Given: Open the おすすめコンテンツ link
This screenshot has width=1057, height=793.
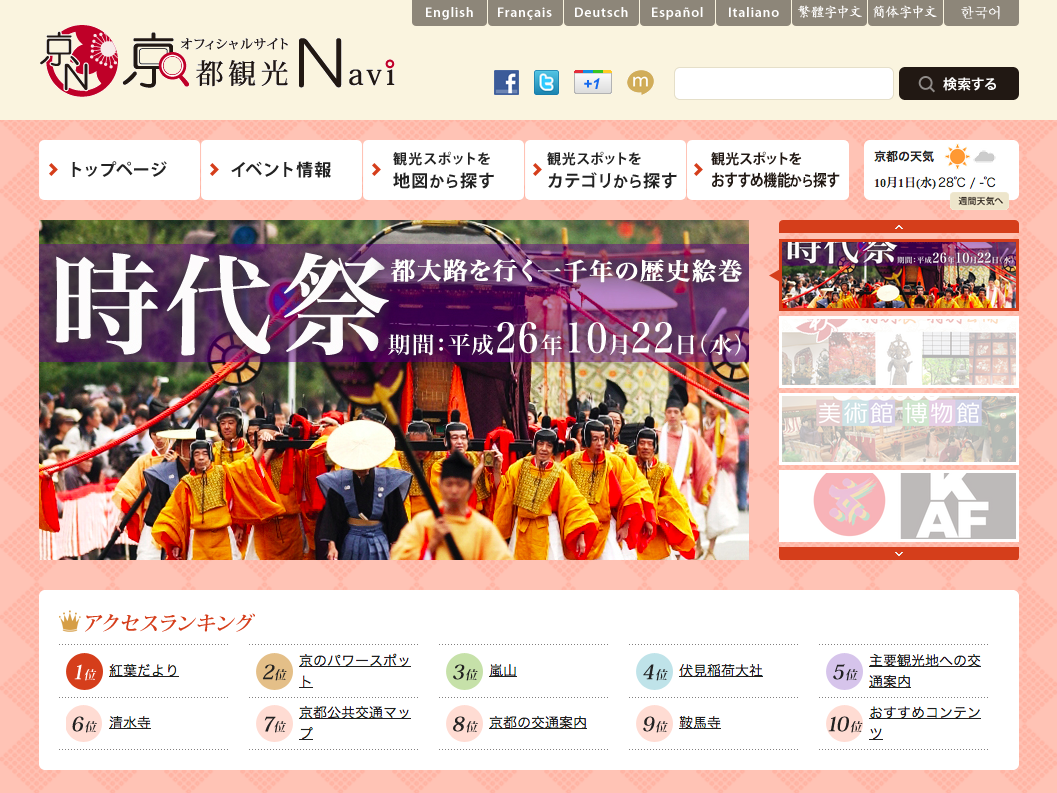Looking at the screenshot, I should click(925, 722).
